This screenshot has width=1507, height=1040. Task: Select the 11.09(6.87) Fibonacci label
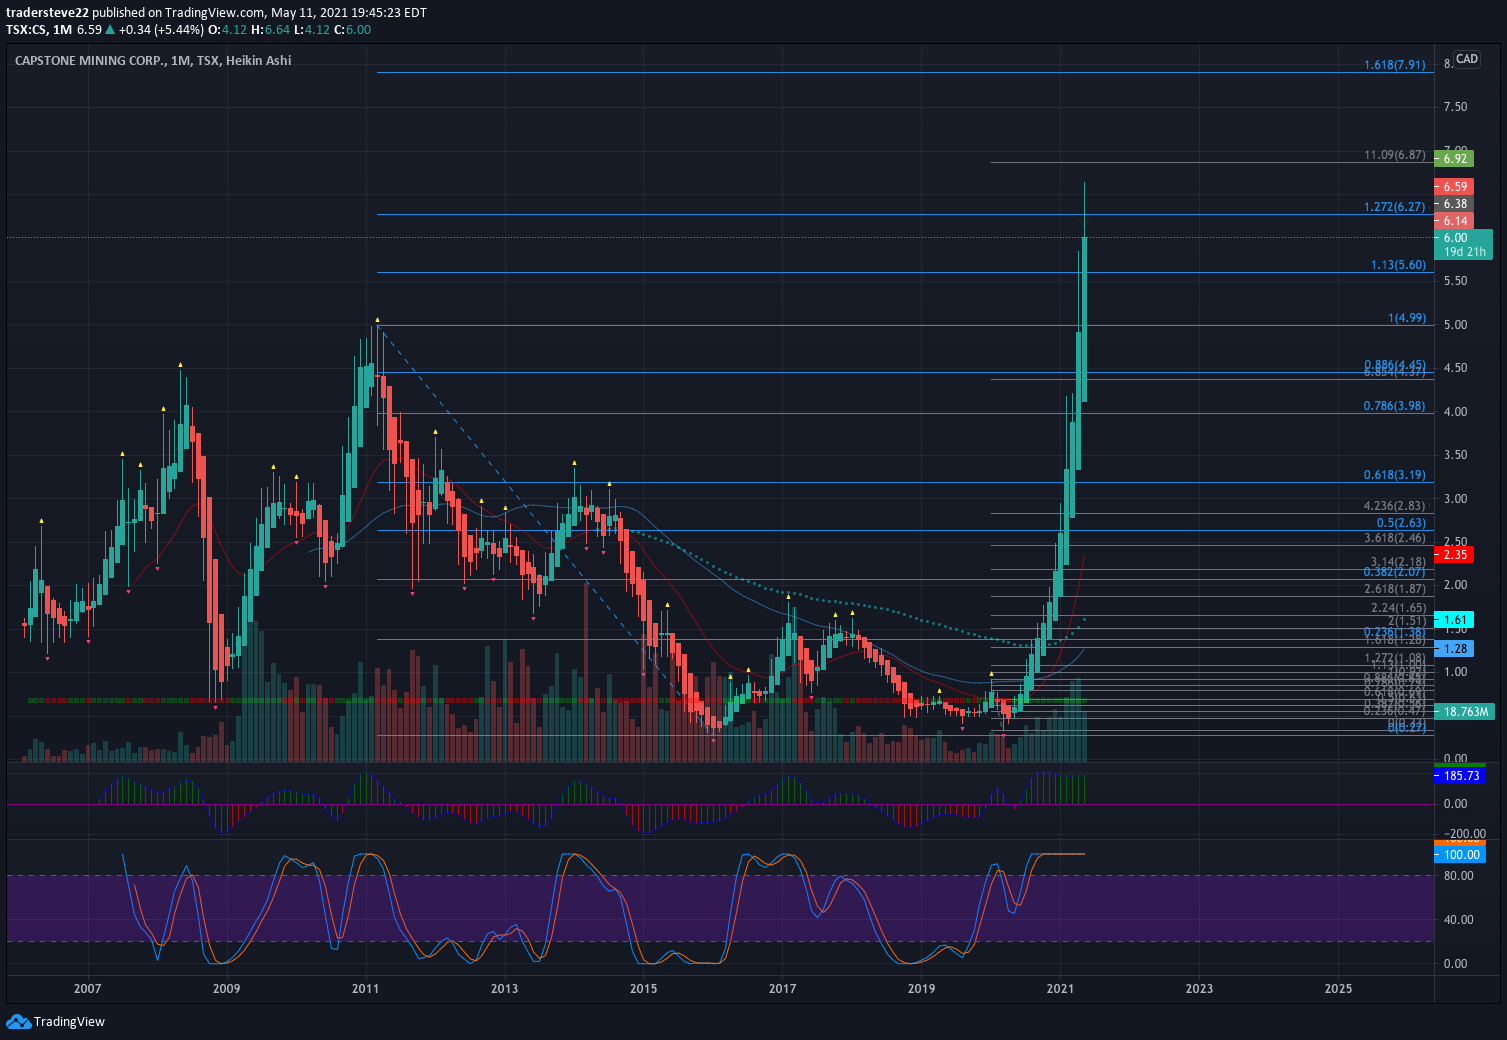[1395, 155]
